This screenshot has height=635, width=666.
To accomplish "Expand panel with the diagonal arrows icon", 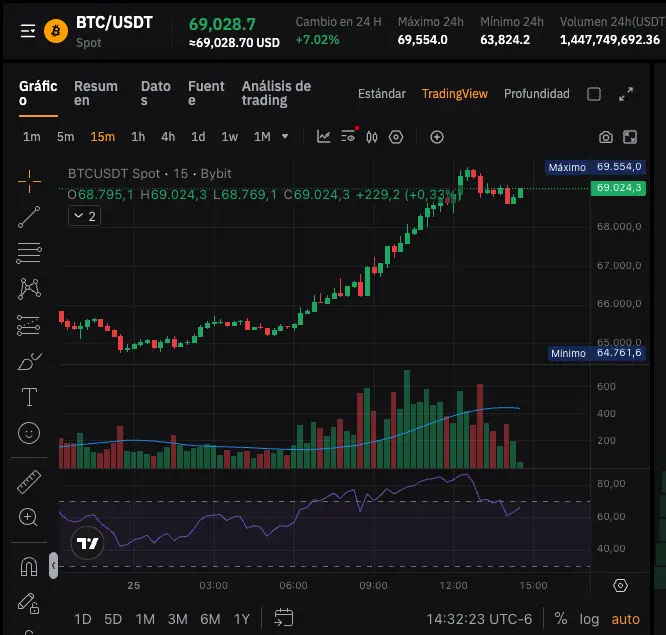I will tap(626, 94).
